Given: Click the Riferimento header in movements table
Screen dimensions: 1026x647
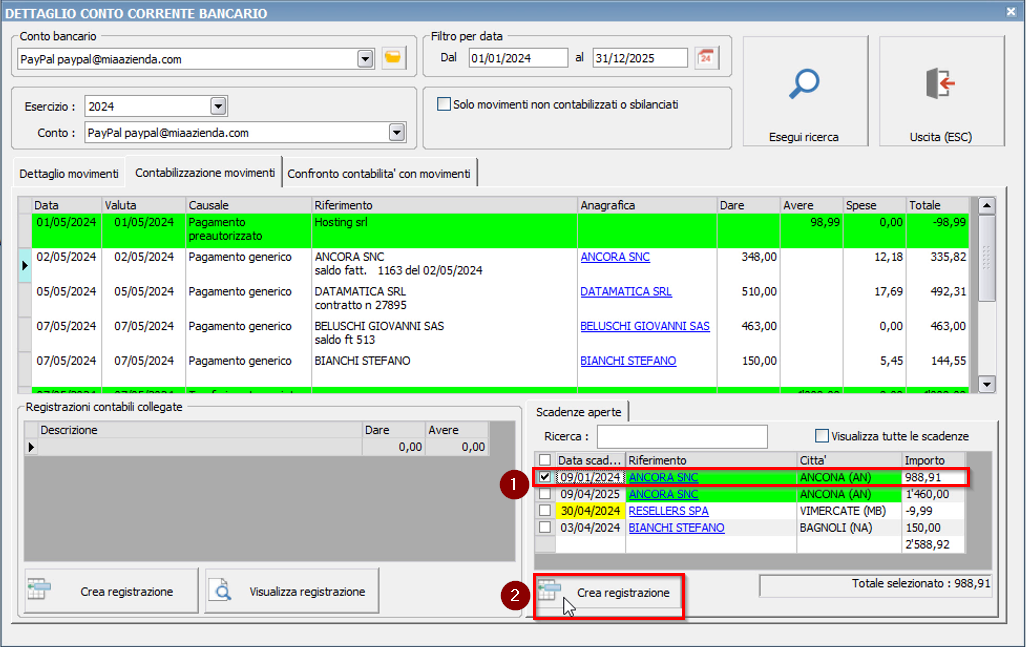Looking at the screenshot, I should (x=444, y=205).
